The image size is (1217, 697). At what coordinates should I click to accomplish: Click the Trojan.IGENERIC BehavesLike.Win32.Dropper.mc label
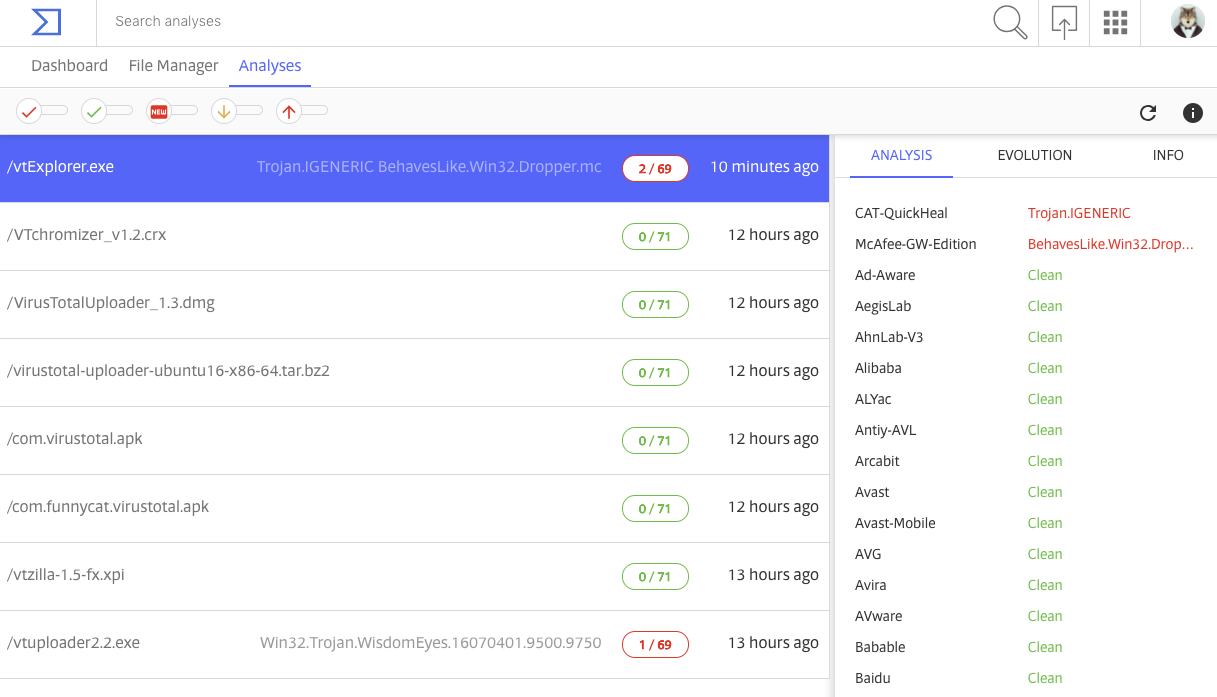[430, 167]
